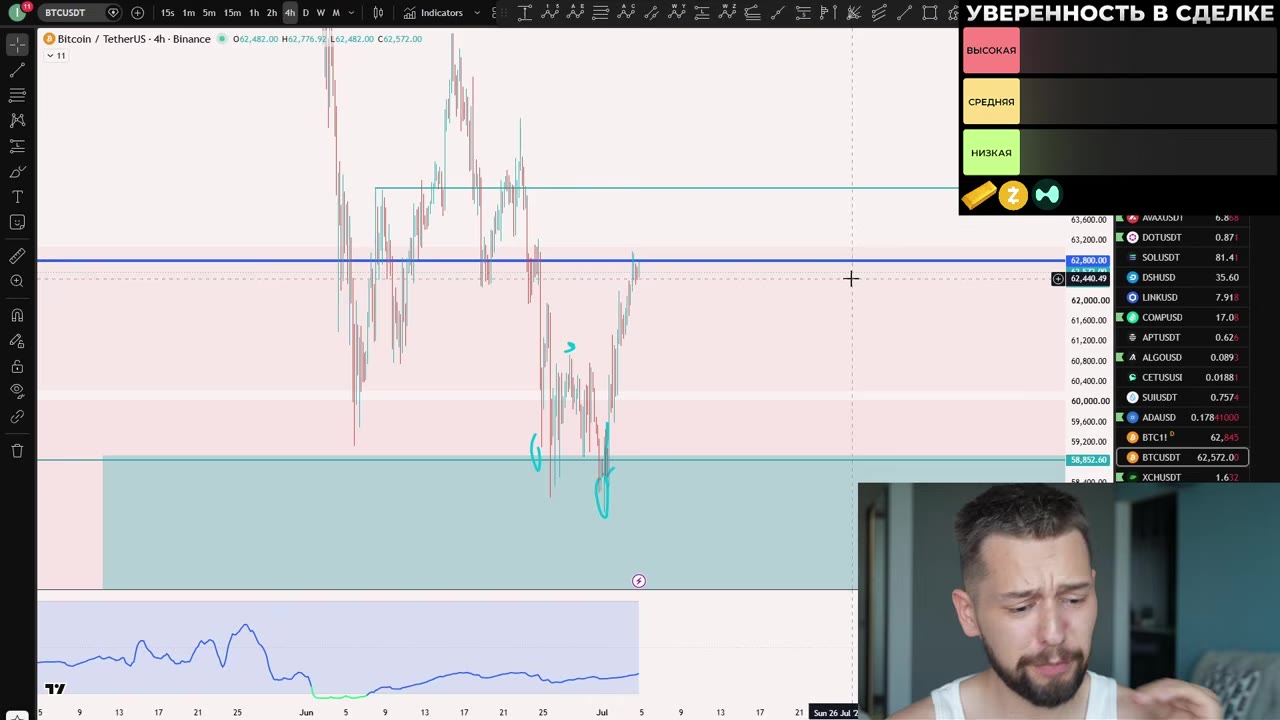
Task: Switch to 15s timeframe
Action: coord(167,12)
